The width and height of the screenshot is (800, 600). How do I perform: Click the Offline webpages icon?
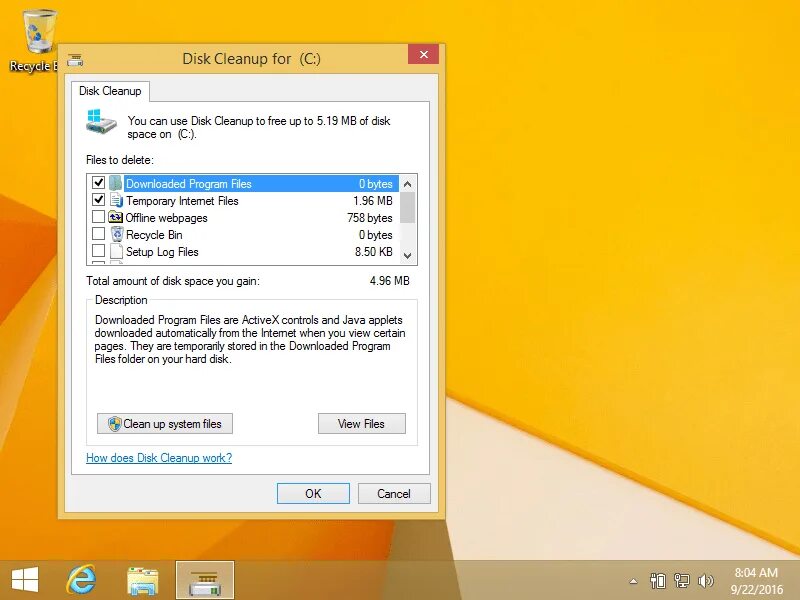115,217
